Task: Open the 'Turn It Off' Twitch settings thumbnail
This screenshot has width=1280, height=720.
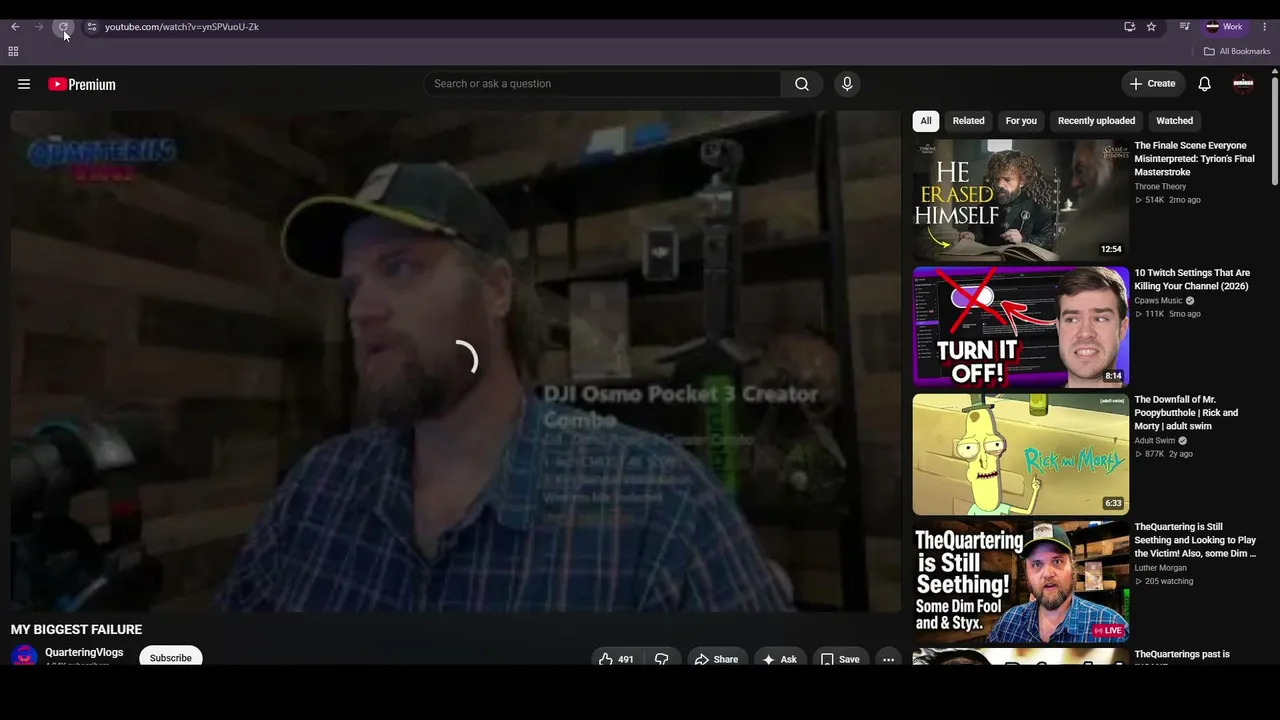Action: coord(1021,327)
